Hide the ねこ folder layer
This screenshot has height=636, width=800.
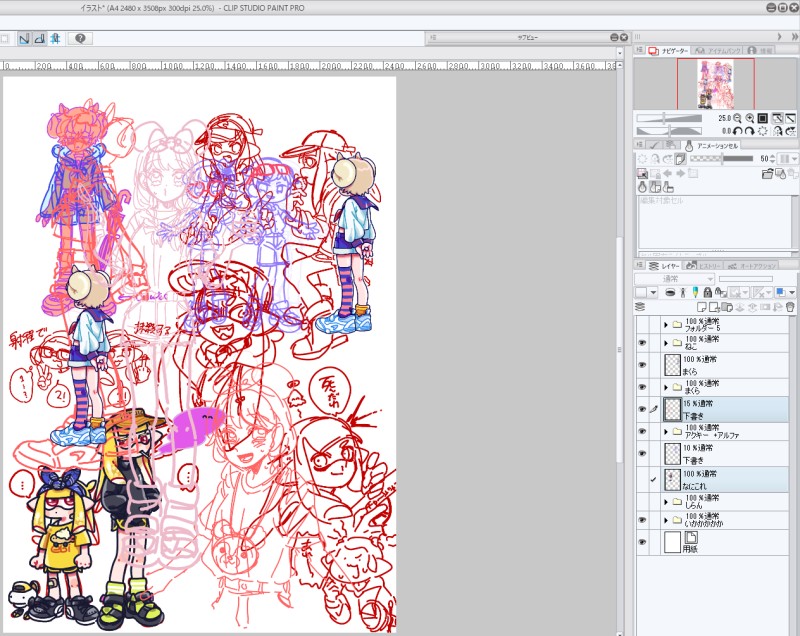point(642,343)
